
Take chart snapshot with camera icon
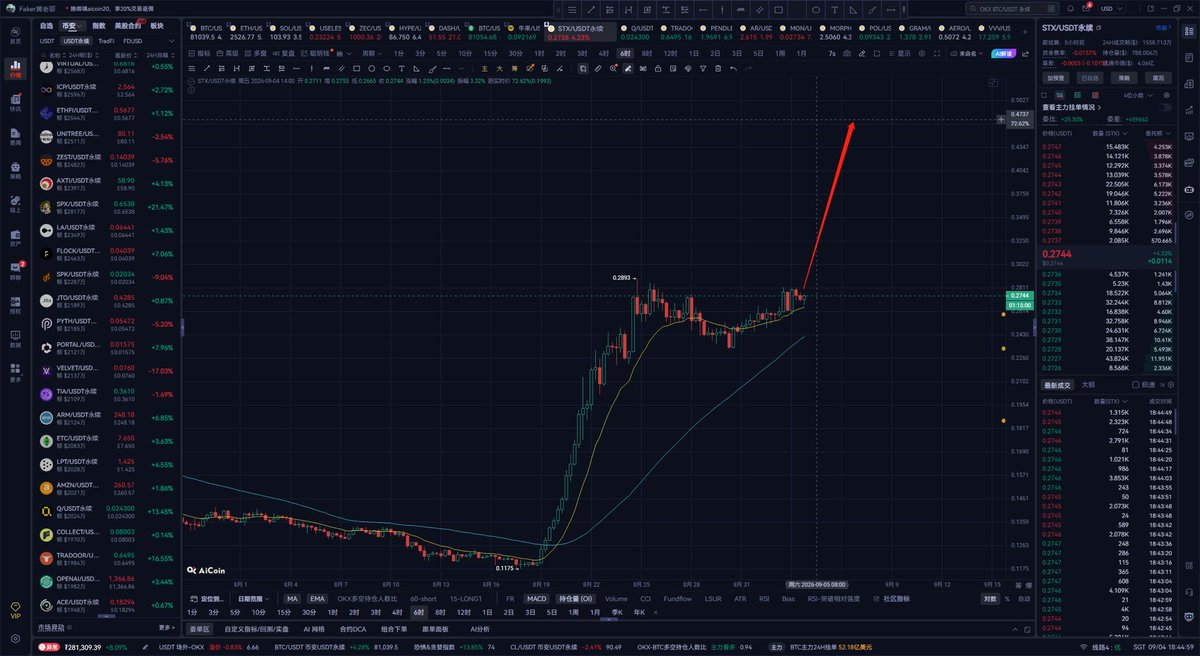(x=847, y=53)
